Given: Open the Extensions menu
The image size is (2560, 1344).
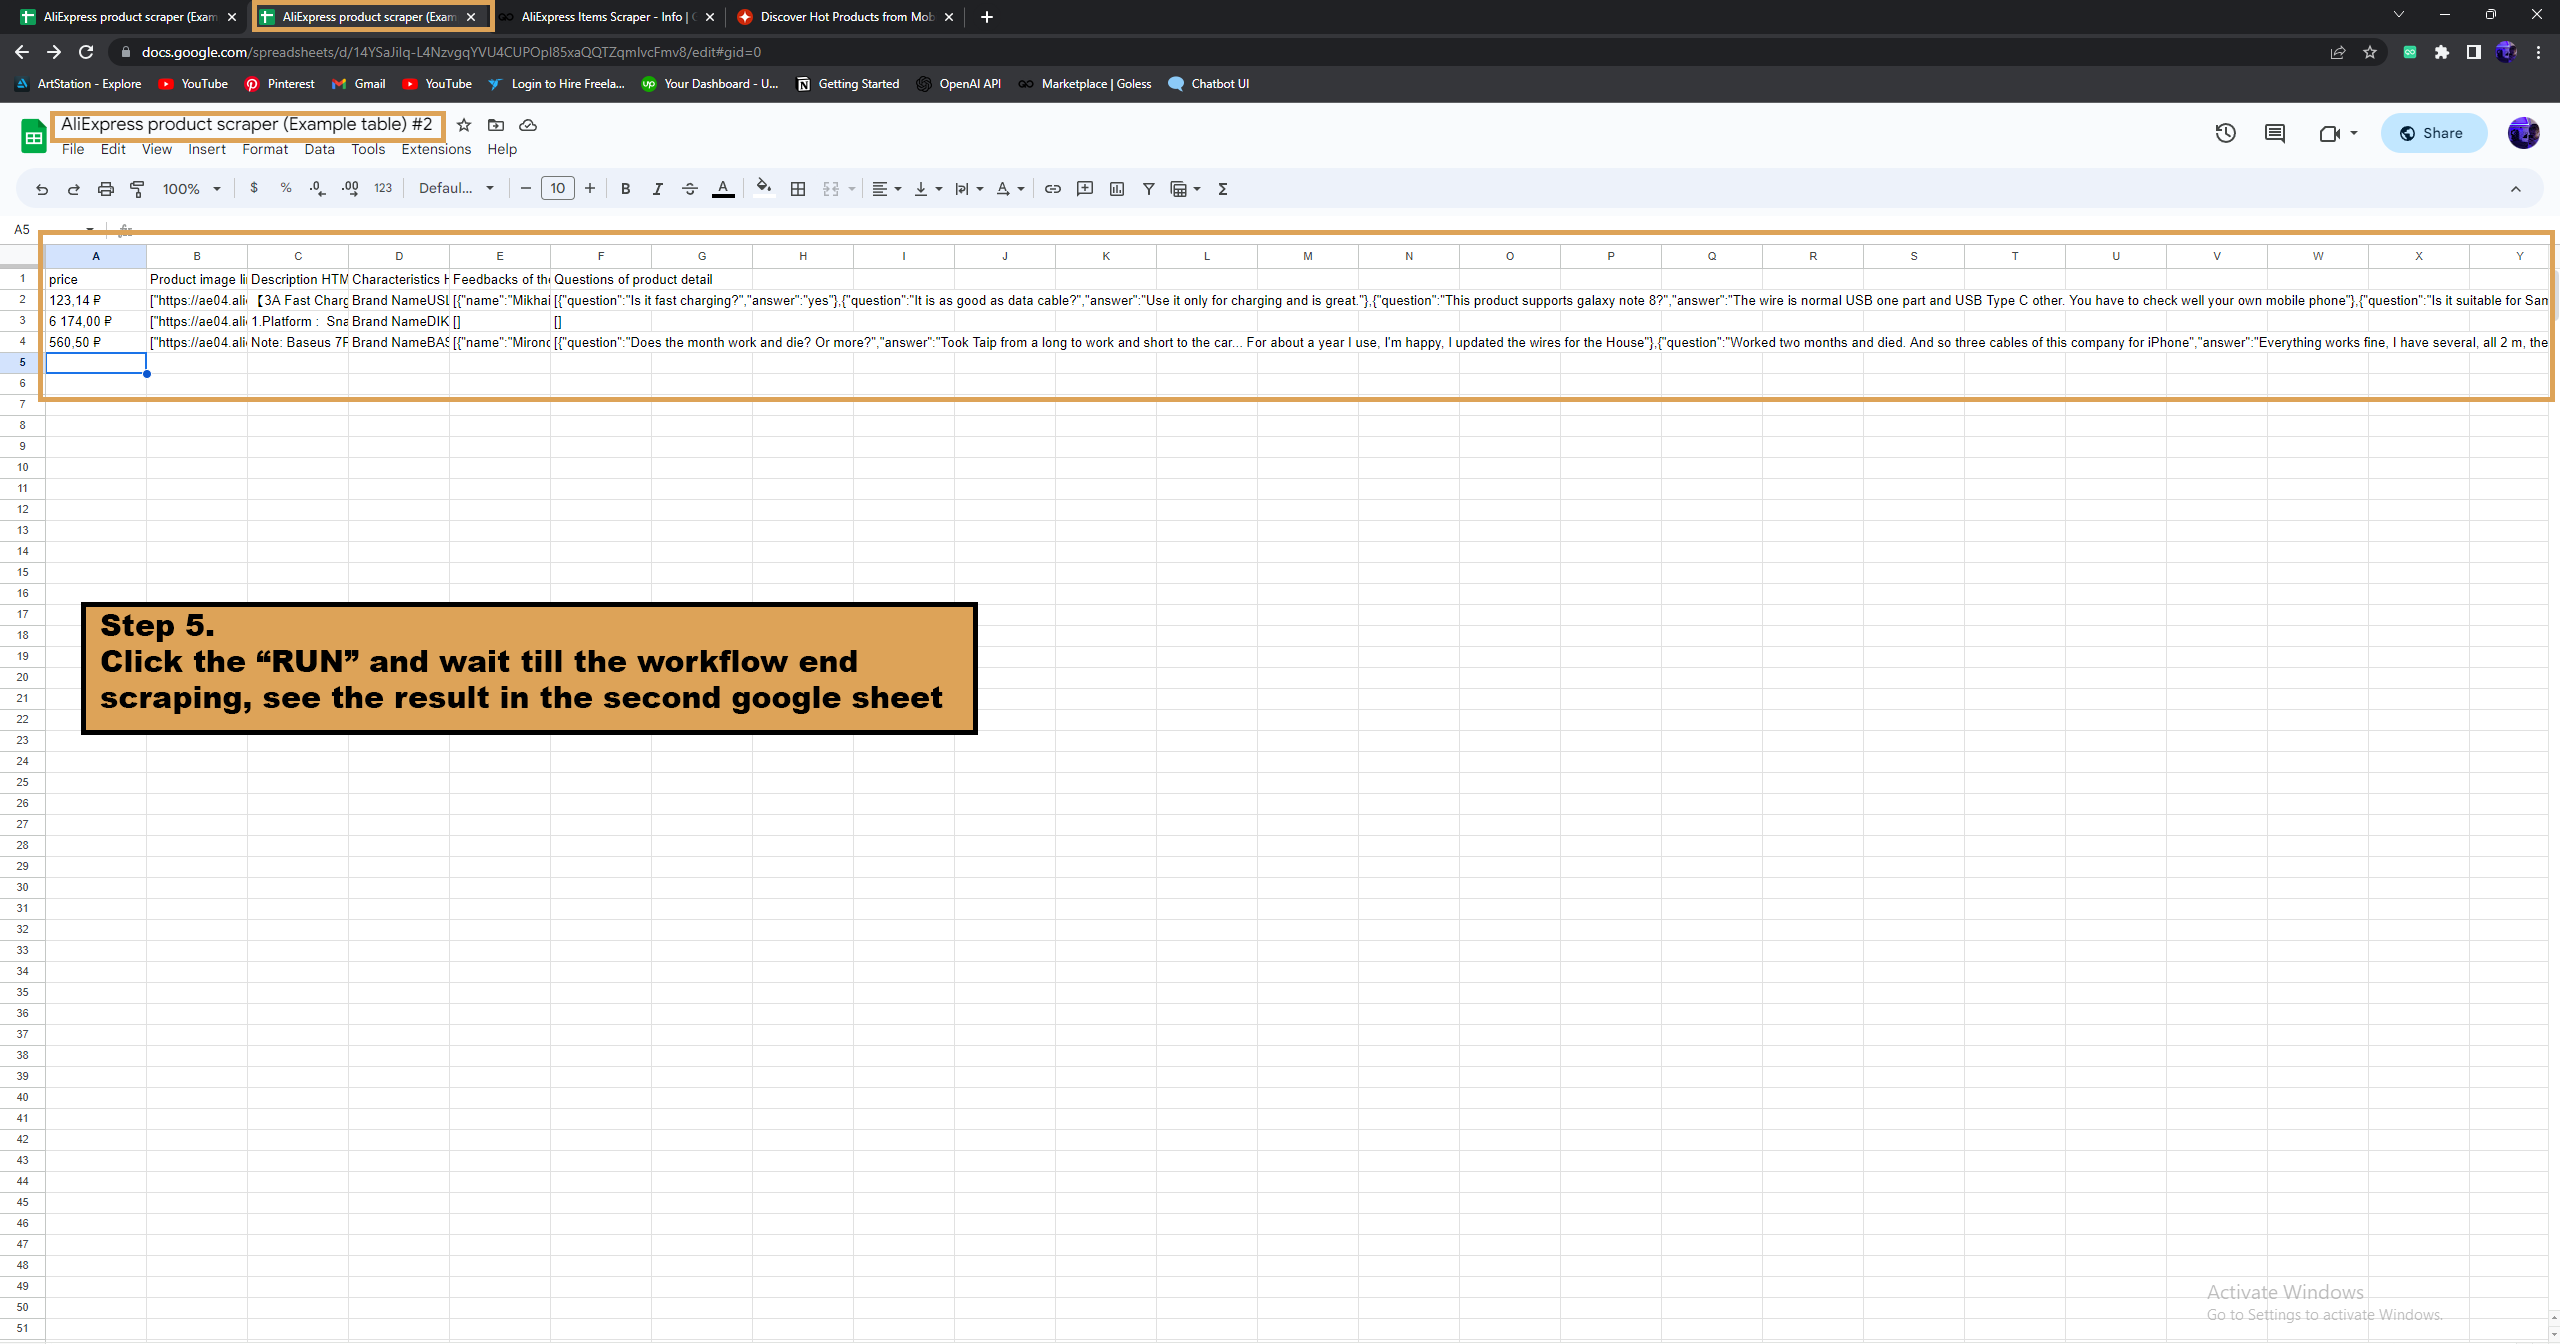Looking at the screenshot, I should click(436, 149).
